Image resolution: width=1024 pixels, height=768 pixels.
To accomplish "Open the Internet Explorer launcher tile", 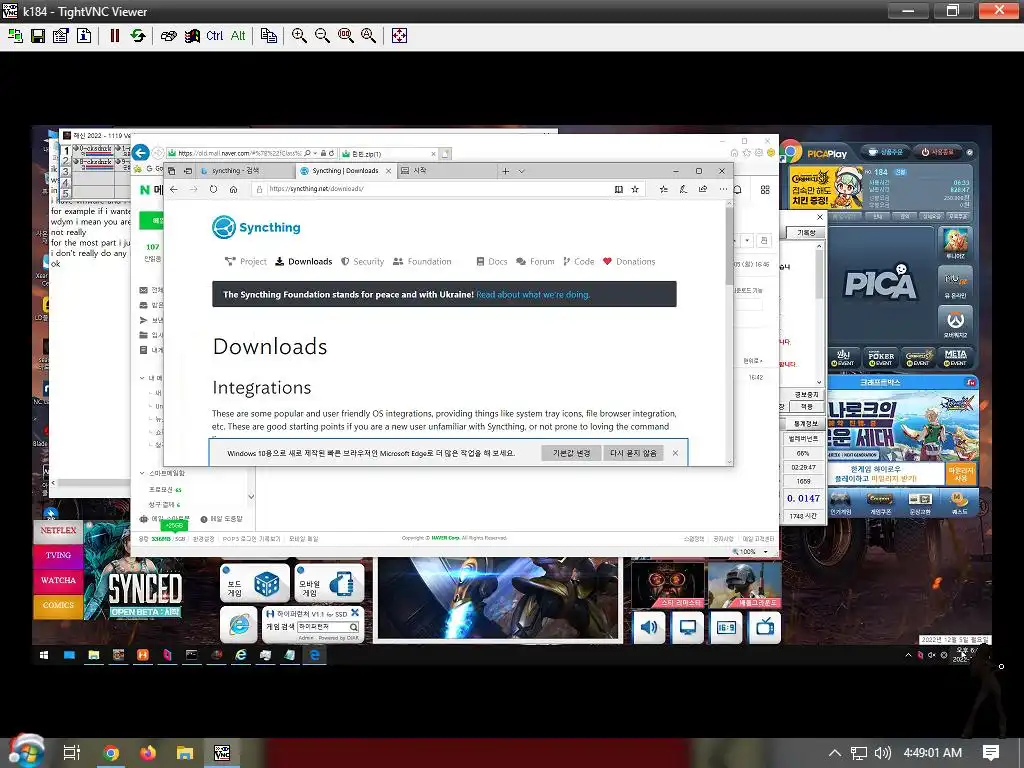I will point(239,624).
